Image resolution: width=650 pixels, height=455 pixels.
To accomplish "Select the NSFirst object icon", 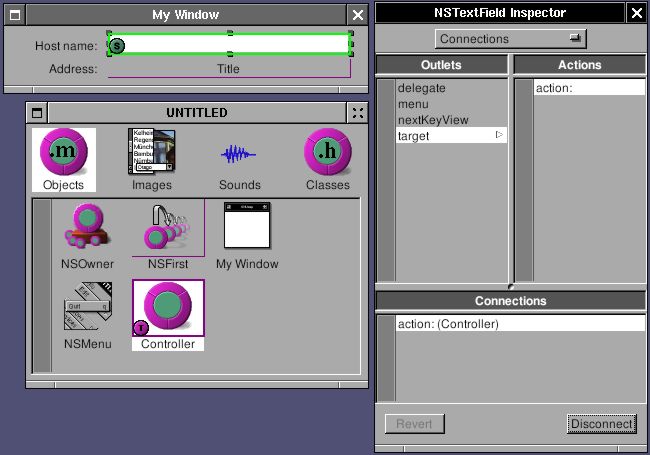I will coord(168,230).
